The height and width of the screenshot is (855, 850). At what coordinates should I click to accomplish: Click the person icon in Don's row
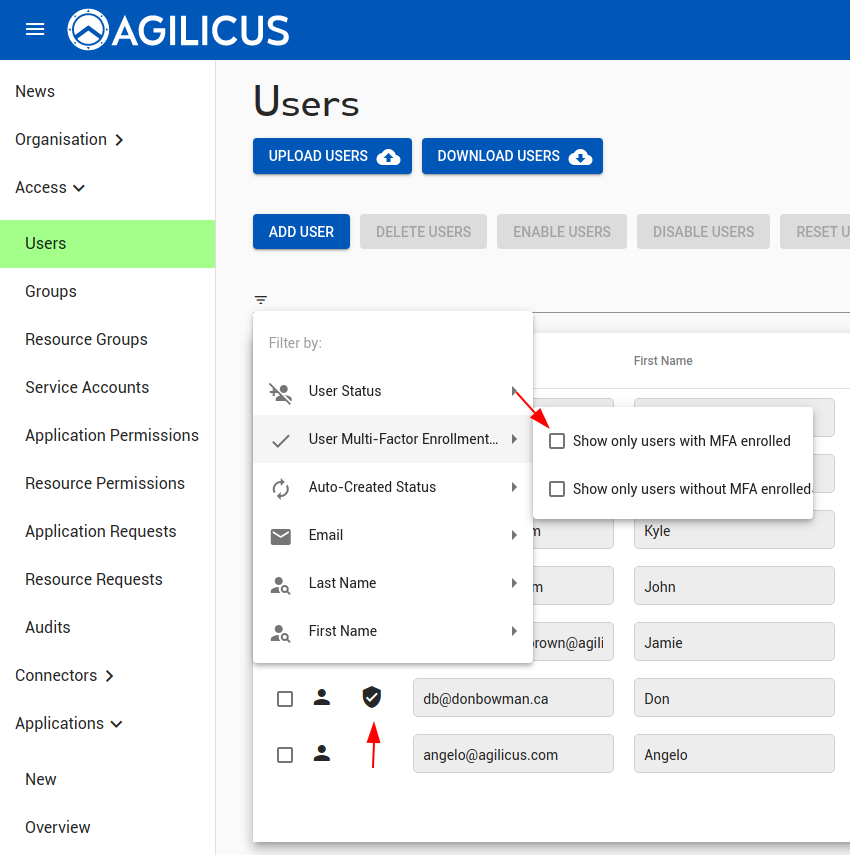[322, 698]
